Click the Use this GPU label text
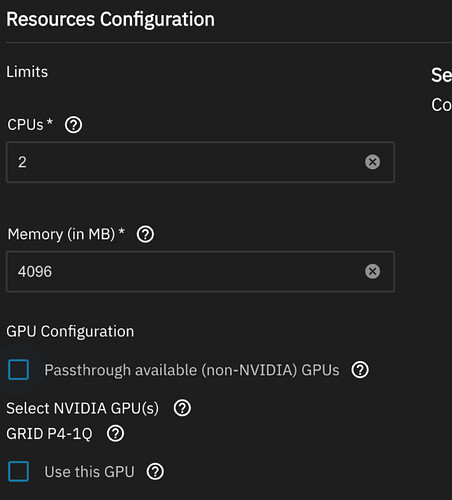The width and height of the screenshot is (452, 500). tap(89, 472)
